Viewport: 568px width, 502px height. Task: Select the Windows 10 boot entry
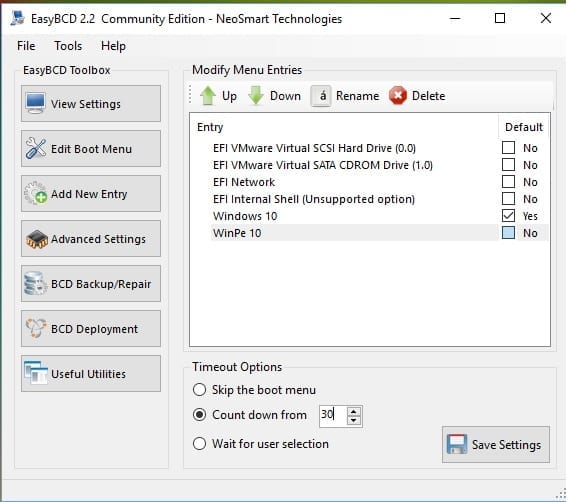[245, 216]
